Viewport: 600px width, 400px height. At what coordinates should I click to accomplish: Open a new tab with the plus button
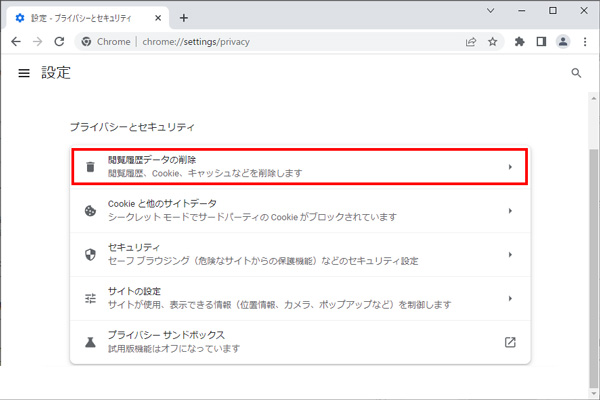pos(184,18)
